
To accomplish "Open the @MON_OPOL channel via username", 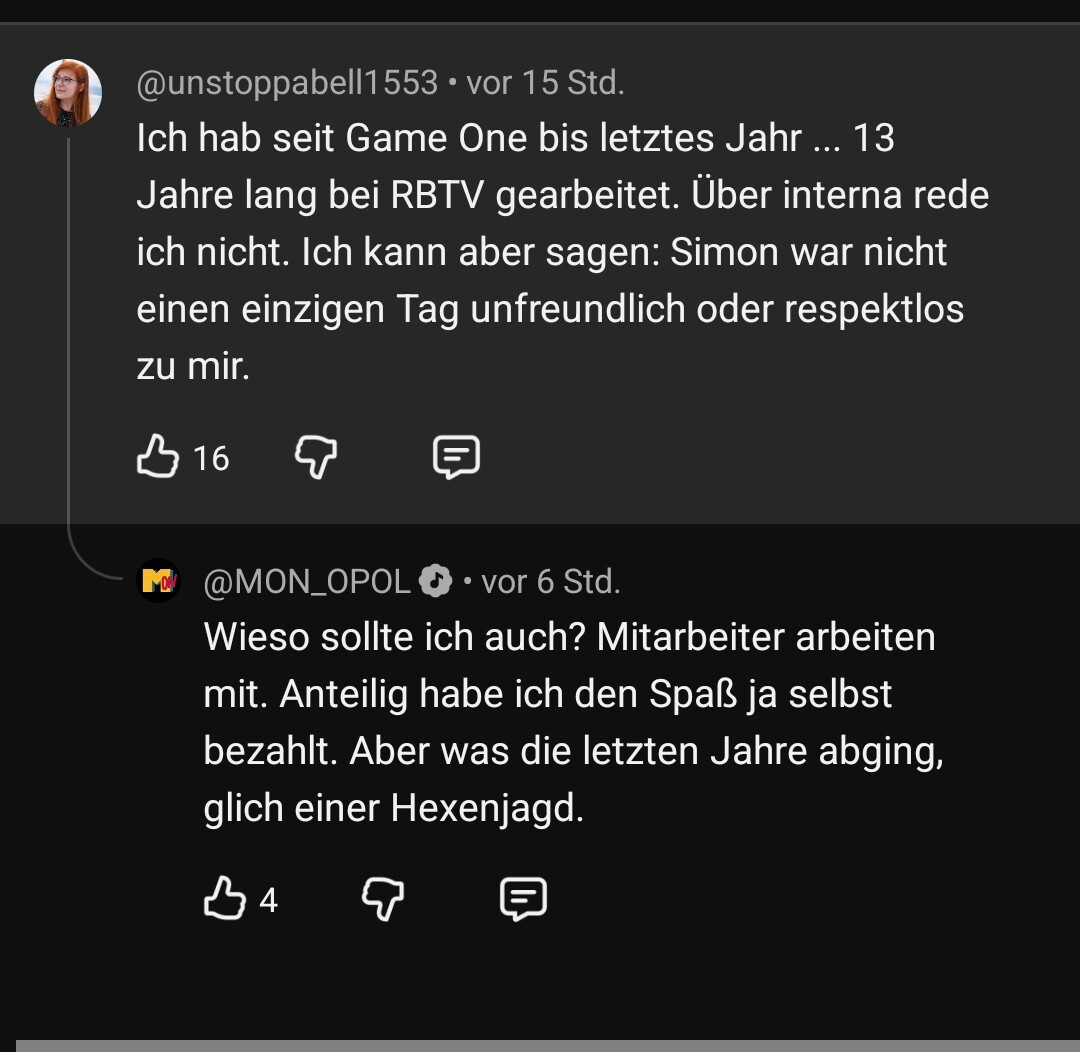I will [x=307, y=581].
